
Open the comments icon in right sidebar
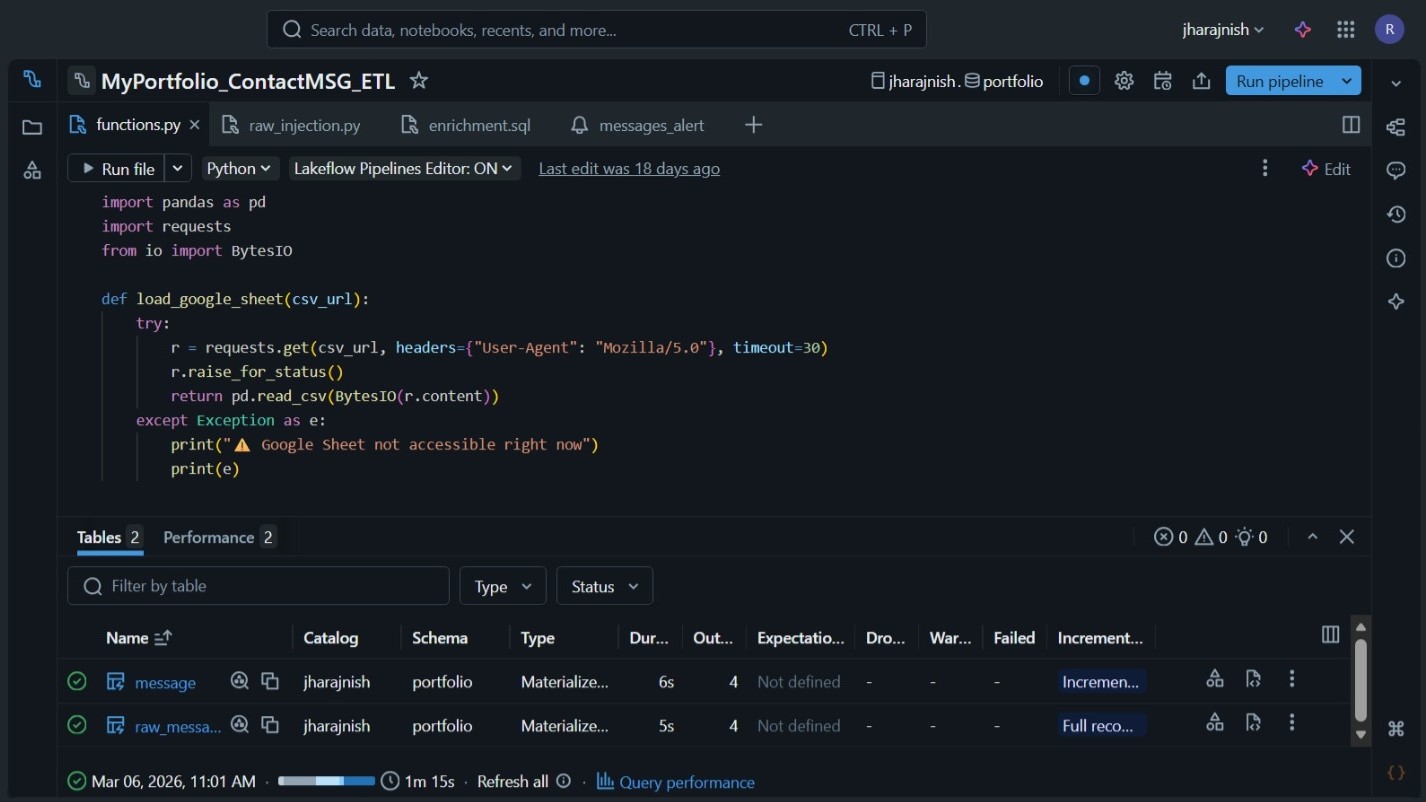click(1396, 170)
